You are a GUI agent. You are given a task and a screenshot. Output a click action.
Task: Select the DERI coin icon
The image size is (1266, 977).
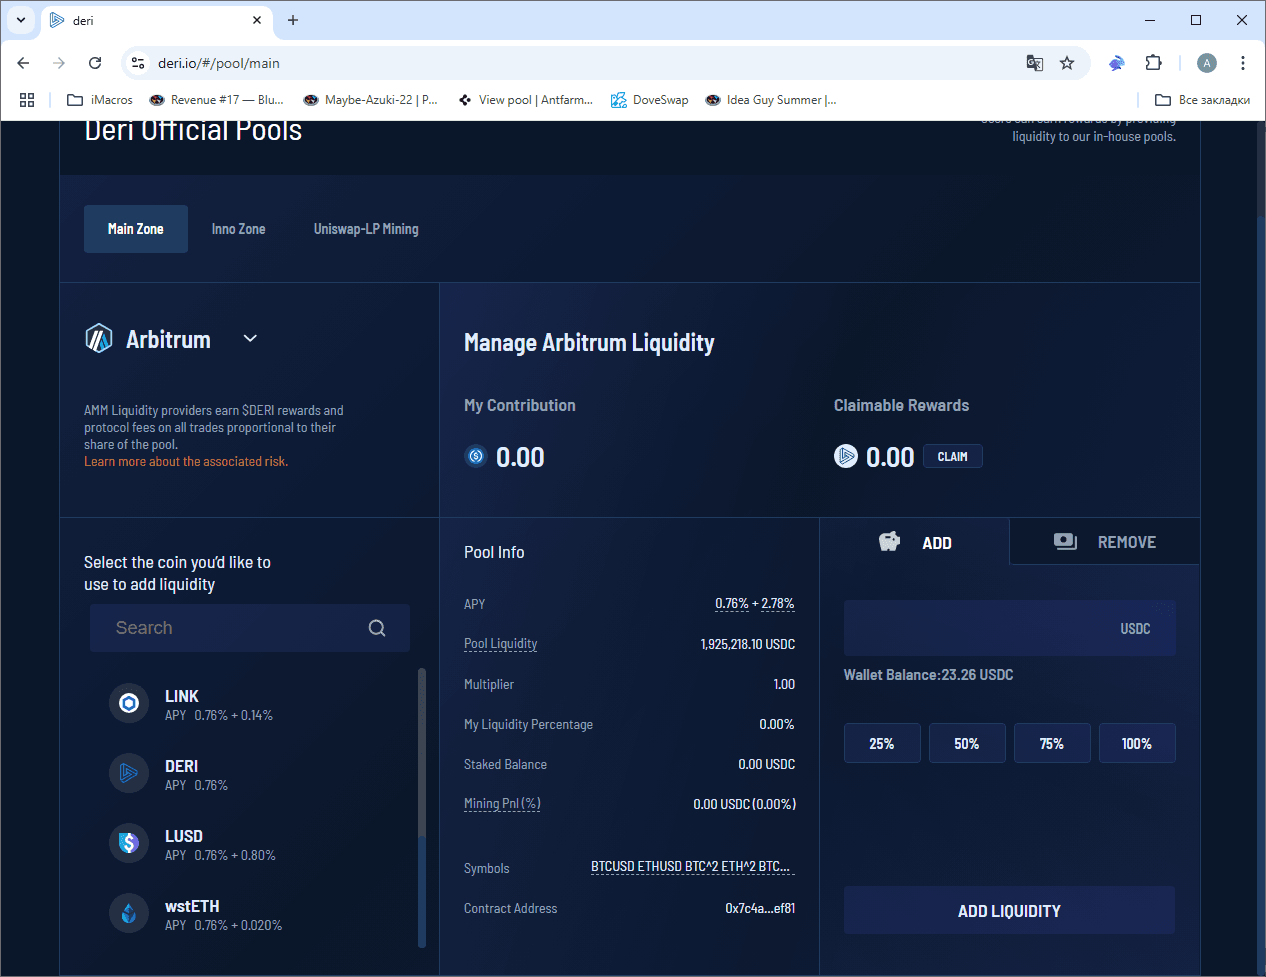click(x=129, y=773)
